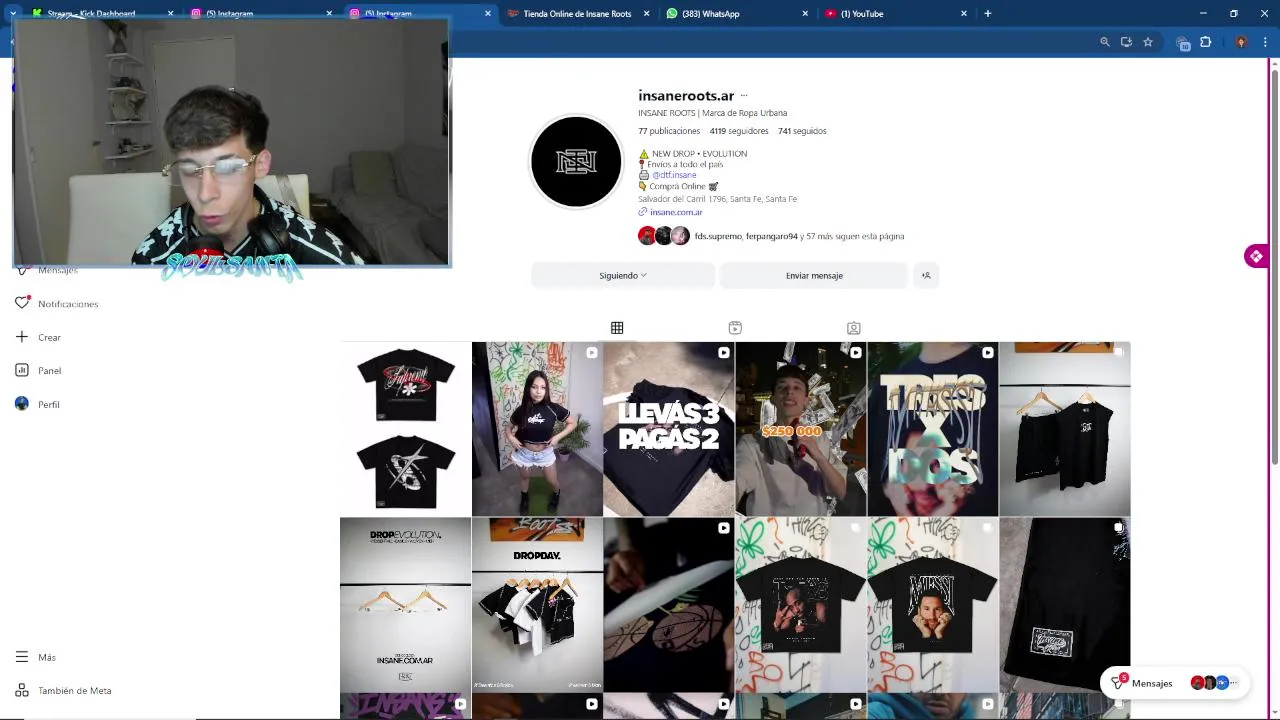Click the browser zoom magnifier icon
Viewport: 1280px width, 720px height.
1105,42
